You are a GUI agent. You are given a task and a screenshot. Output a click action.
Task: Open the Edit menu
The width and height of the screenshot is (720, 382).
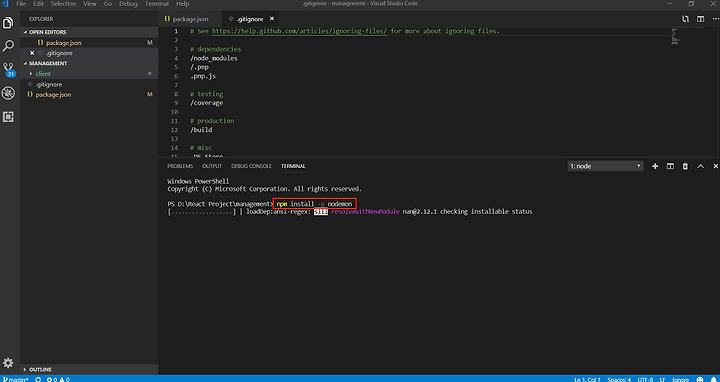point(38,4)
